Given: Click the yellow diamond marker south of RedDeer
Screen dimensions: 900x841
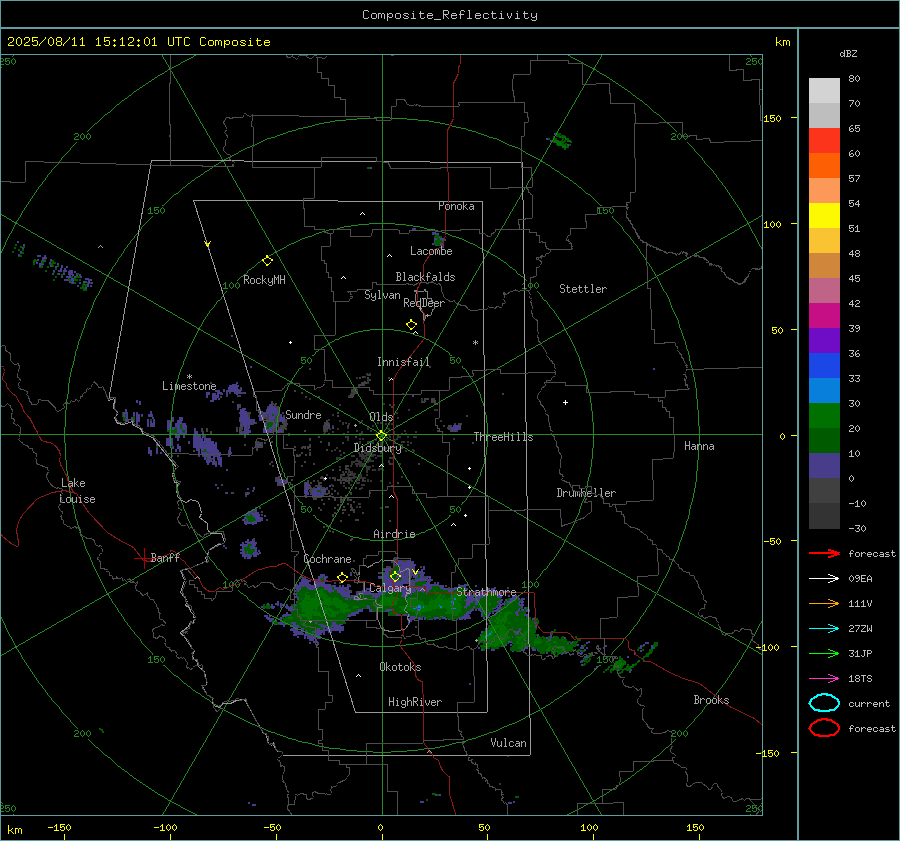Looking at the screenshot, I should (412, 325).
